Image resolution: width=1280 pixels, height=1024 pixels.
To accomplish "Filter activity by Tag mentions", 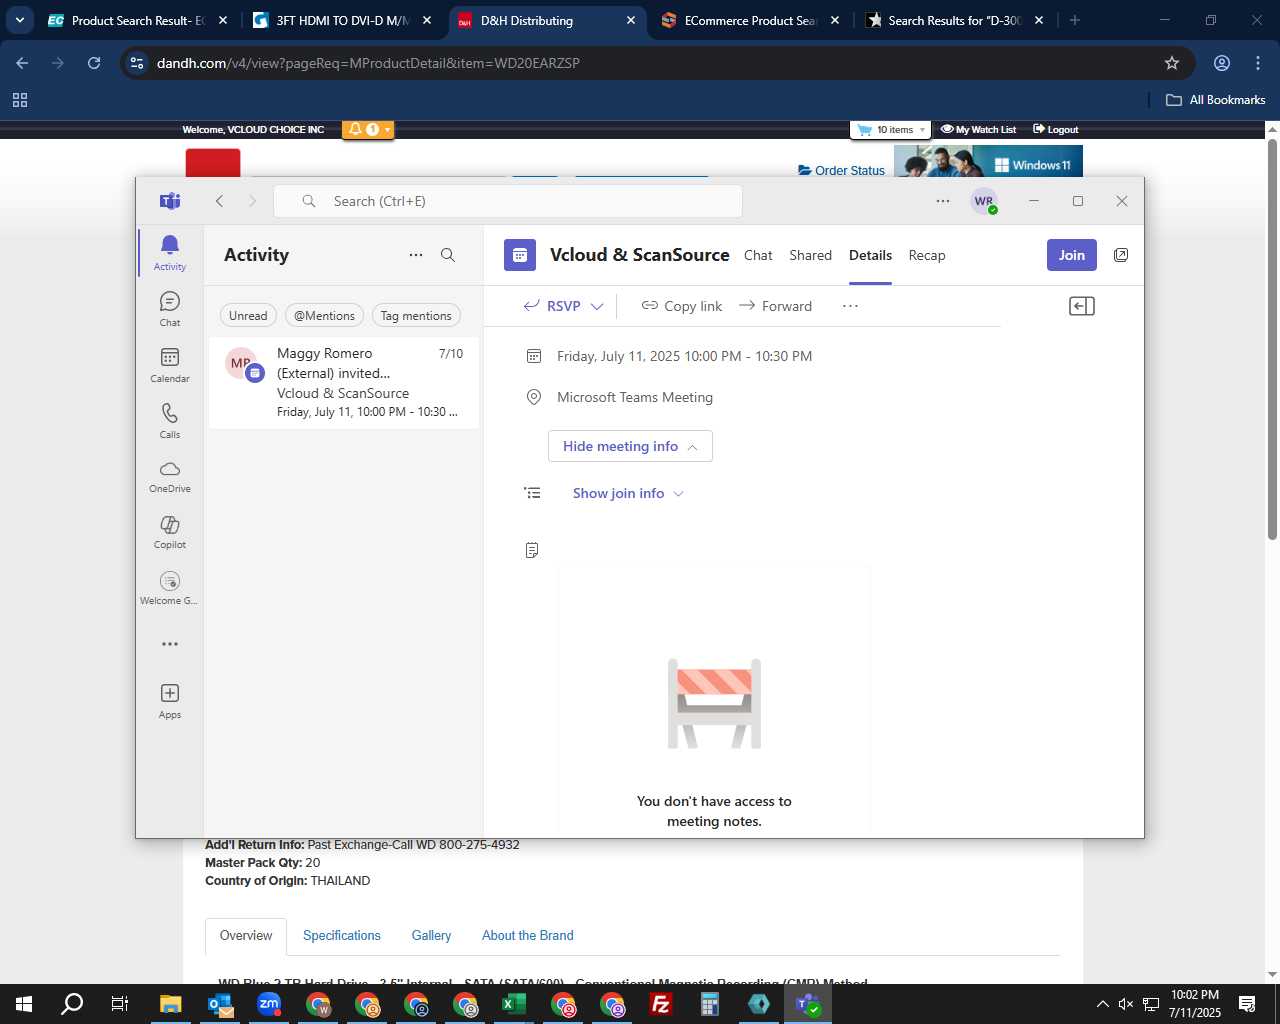I will point(416,316).
